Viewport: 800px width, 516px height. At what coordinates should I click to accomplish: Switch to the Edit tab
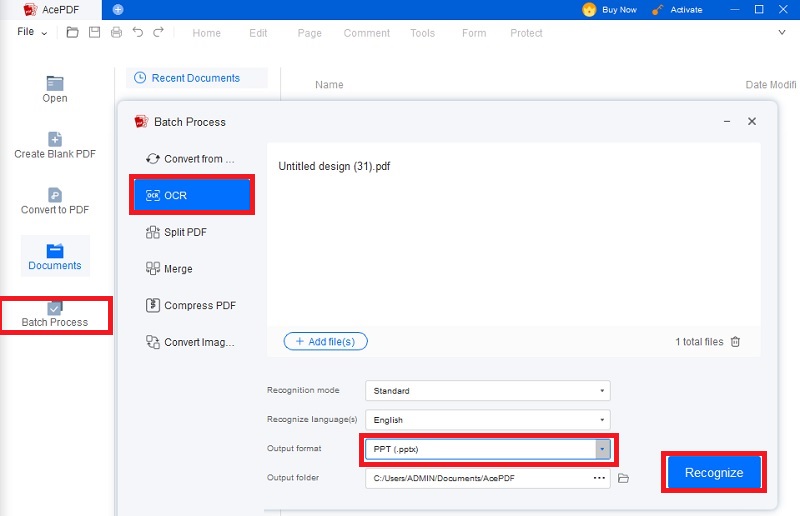coord(258,33)
